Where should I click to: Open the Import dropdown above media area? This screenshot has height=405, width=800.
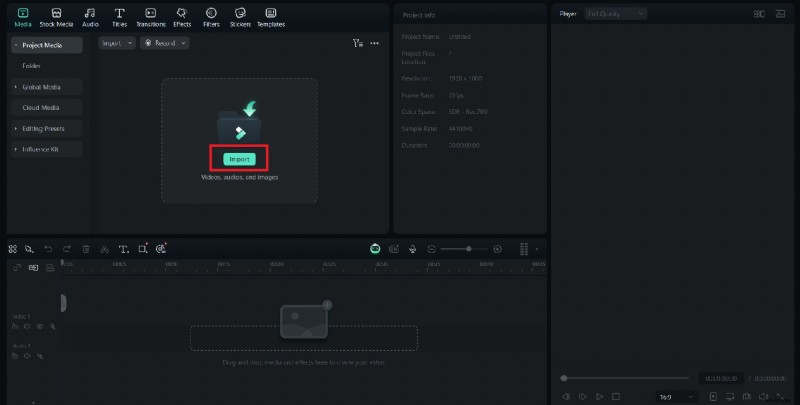(x=116, y=43)
